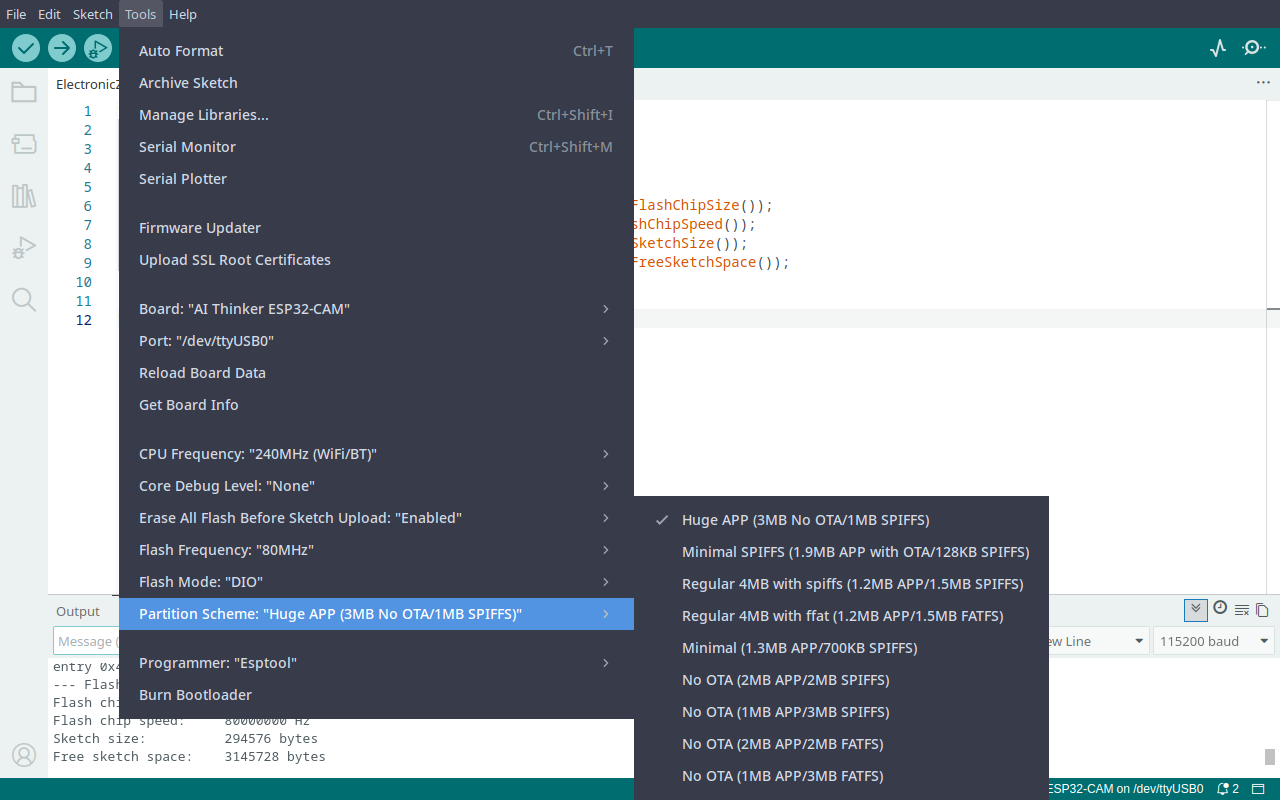Select Minimal (1.3MB APP/700KB SPIFFS) scheme

pos(841,648)
